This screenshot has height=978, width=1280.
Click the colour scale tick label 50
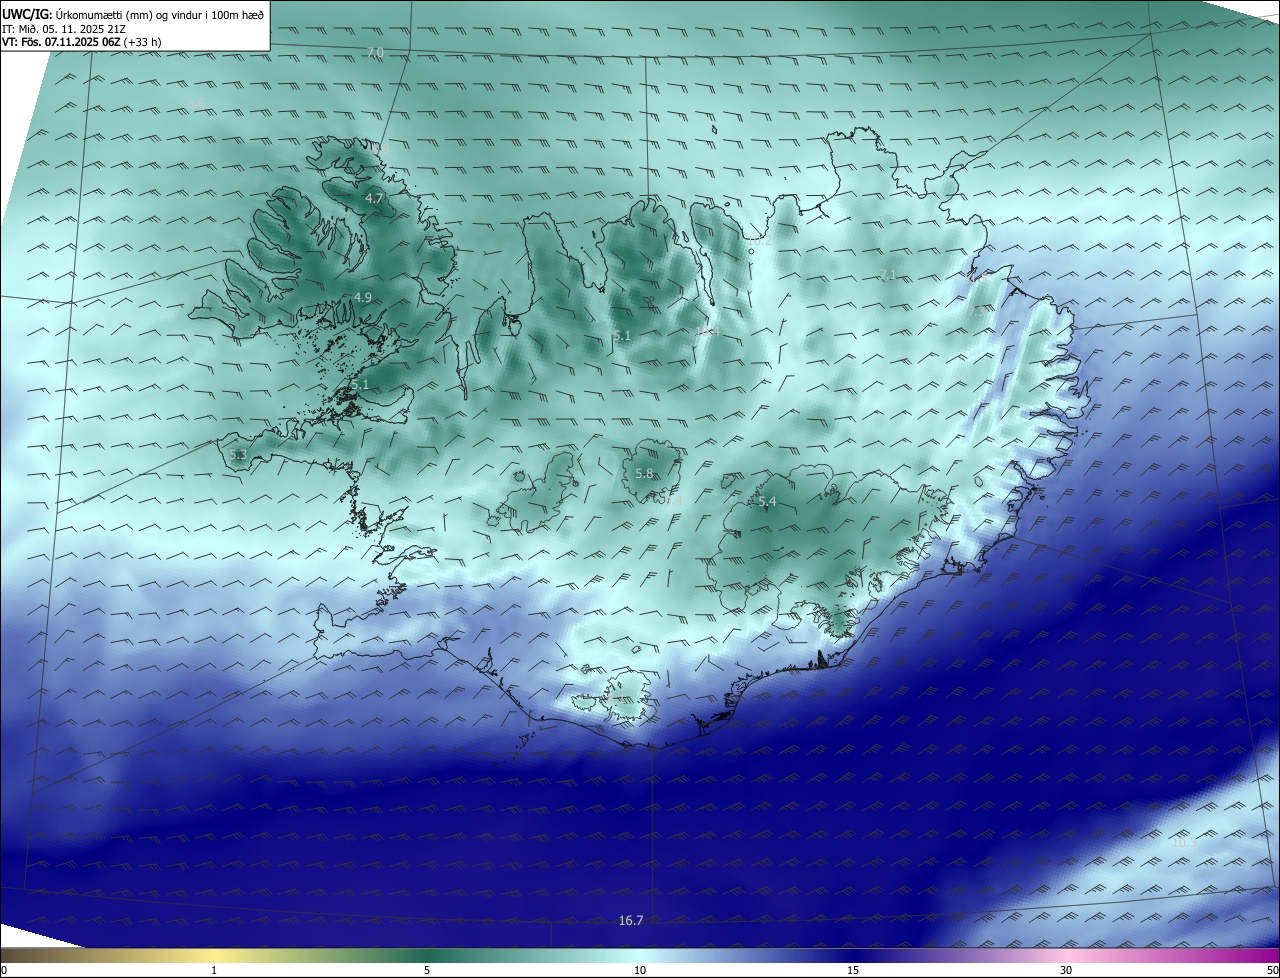point(1273,971)
